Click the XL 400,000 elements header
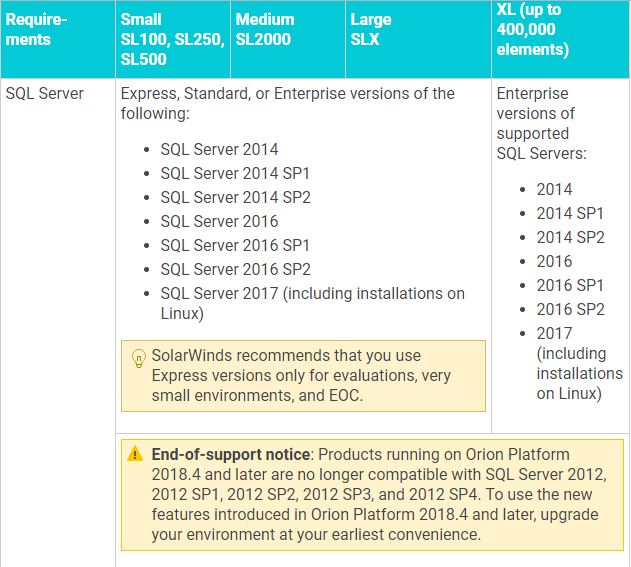Screen dimensions: 631x567 pyautogui.click(x=535, y=30)
